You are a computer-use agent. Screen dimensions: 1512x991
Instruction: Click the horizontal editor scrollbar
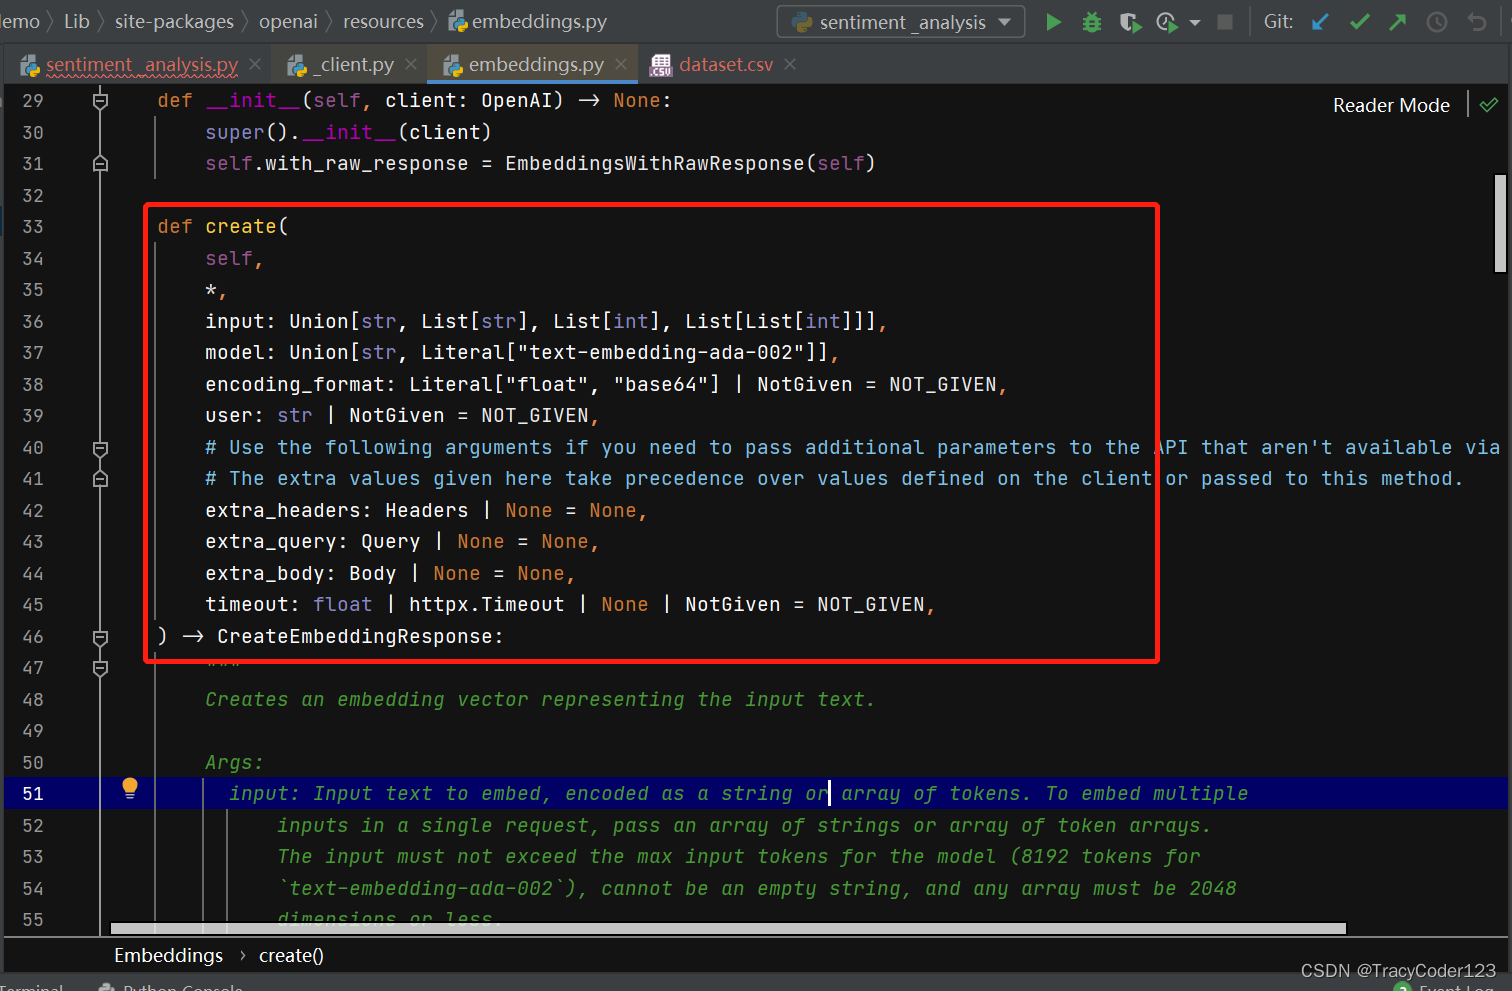tap(728, 929)
